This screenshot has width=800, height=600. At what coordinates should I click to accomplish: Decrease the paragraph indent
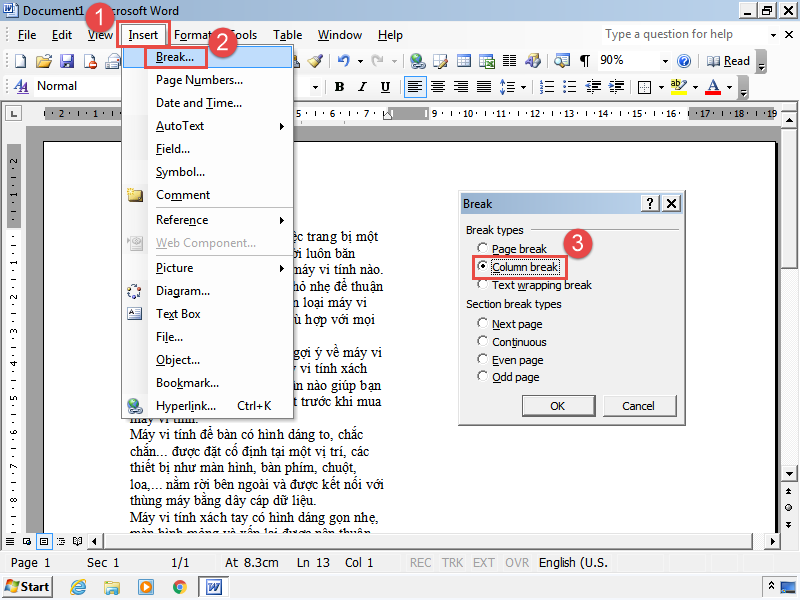(593, 87)
